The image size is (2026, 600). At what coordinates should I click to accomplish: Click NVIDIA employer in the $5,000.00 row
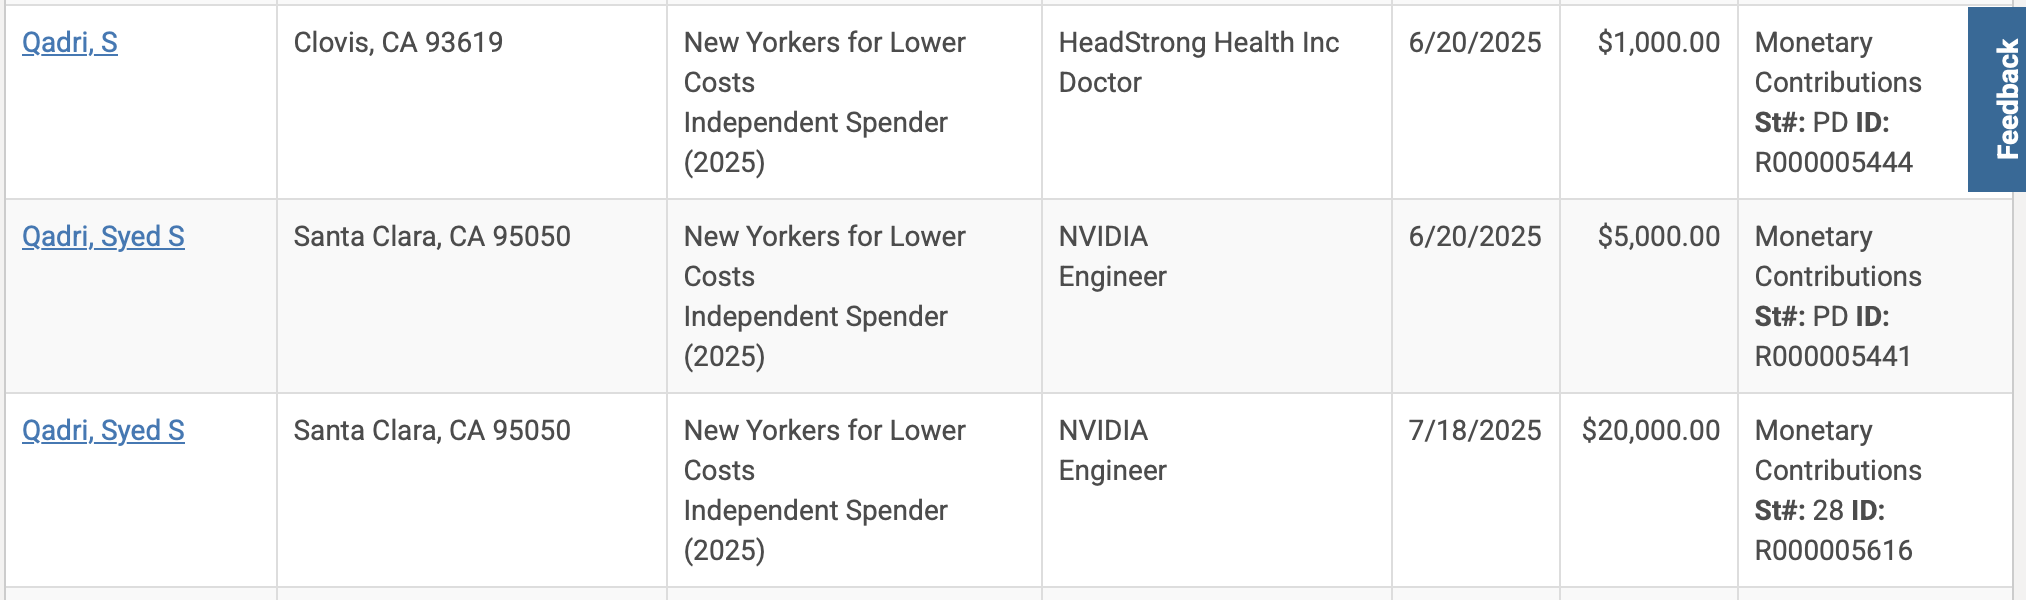(1103, 237)
